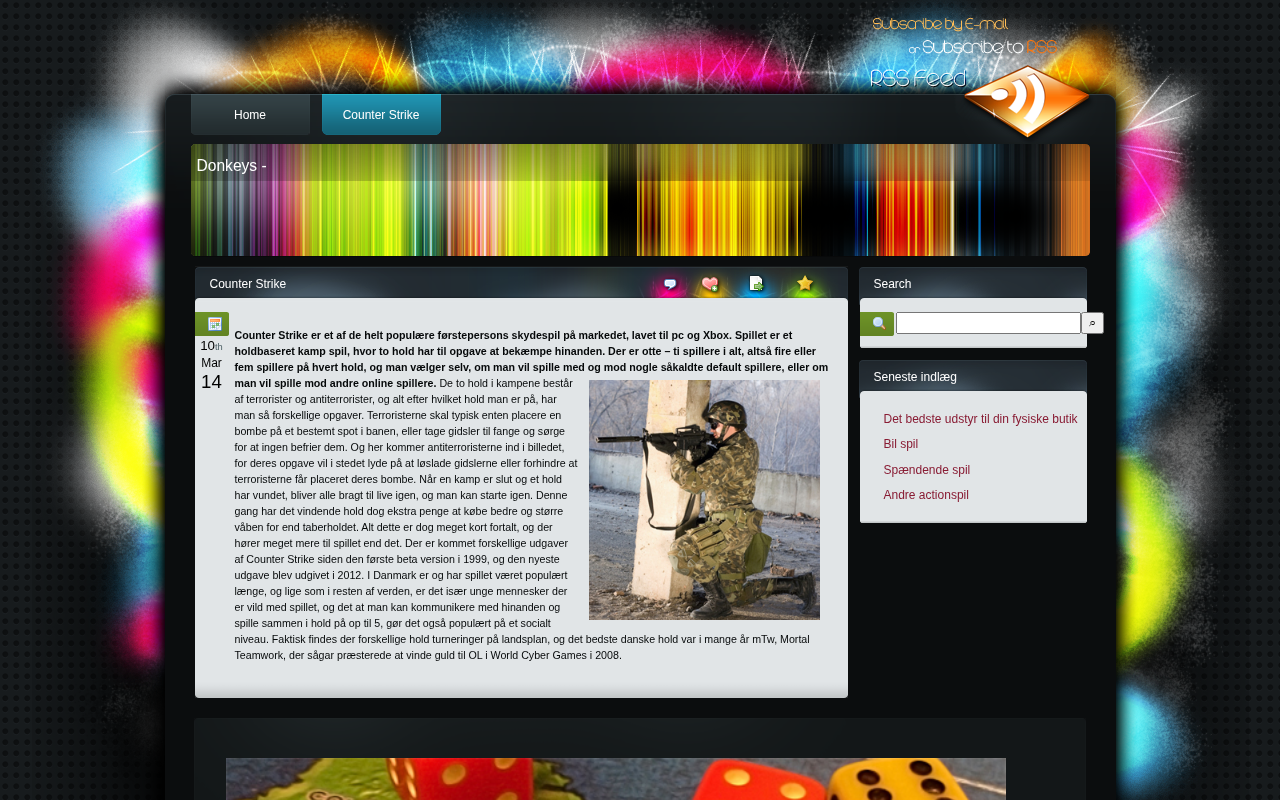The image size is (1280, 800).
Task: Click the document with green arrow icon
Action: click(756, 284)
